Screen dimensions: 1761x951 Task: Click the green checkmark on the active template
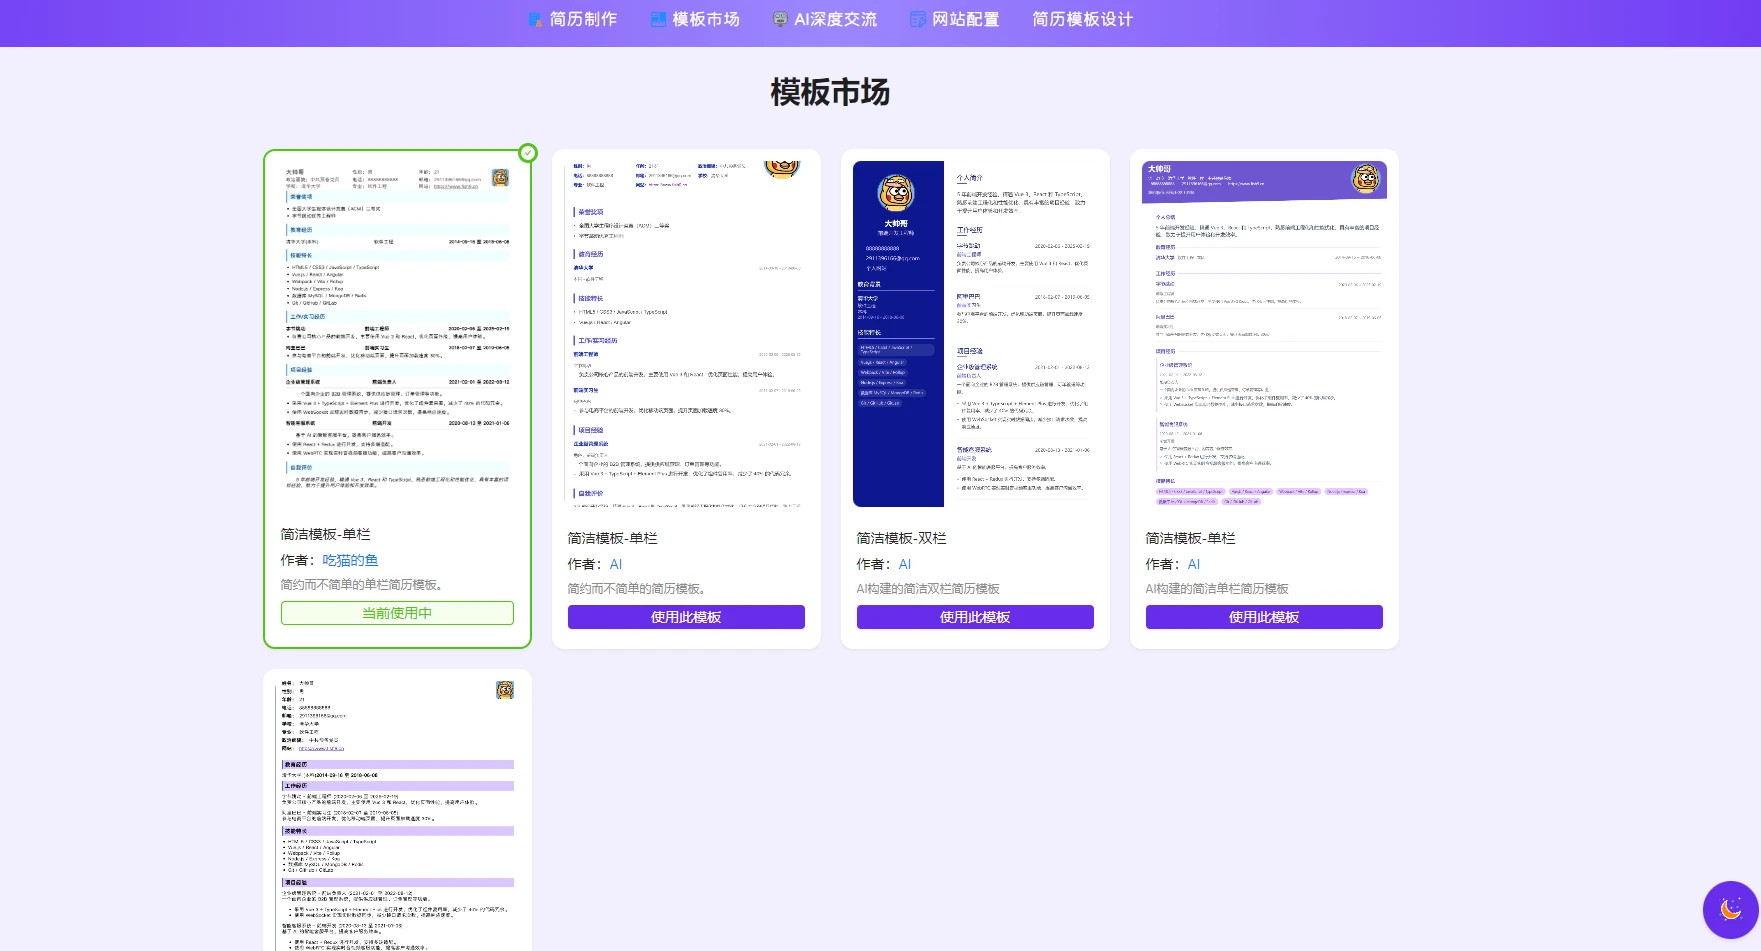[527, 153]
